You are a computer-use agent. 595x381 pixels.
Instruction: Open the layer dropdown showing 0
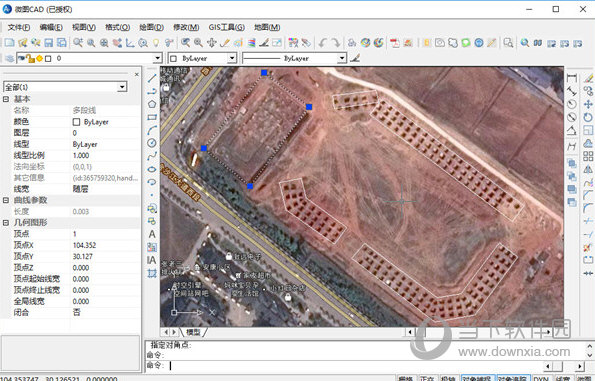(x=157, y=58)
